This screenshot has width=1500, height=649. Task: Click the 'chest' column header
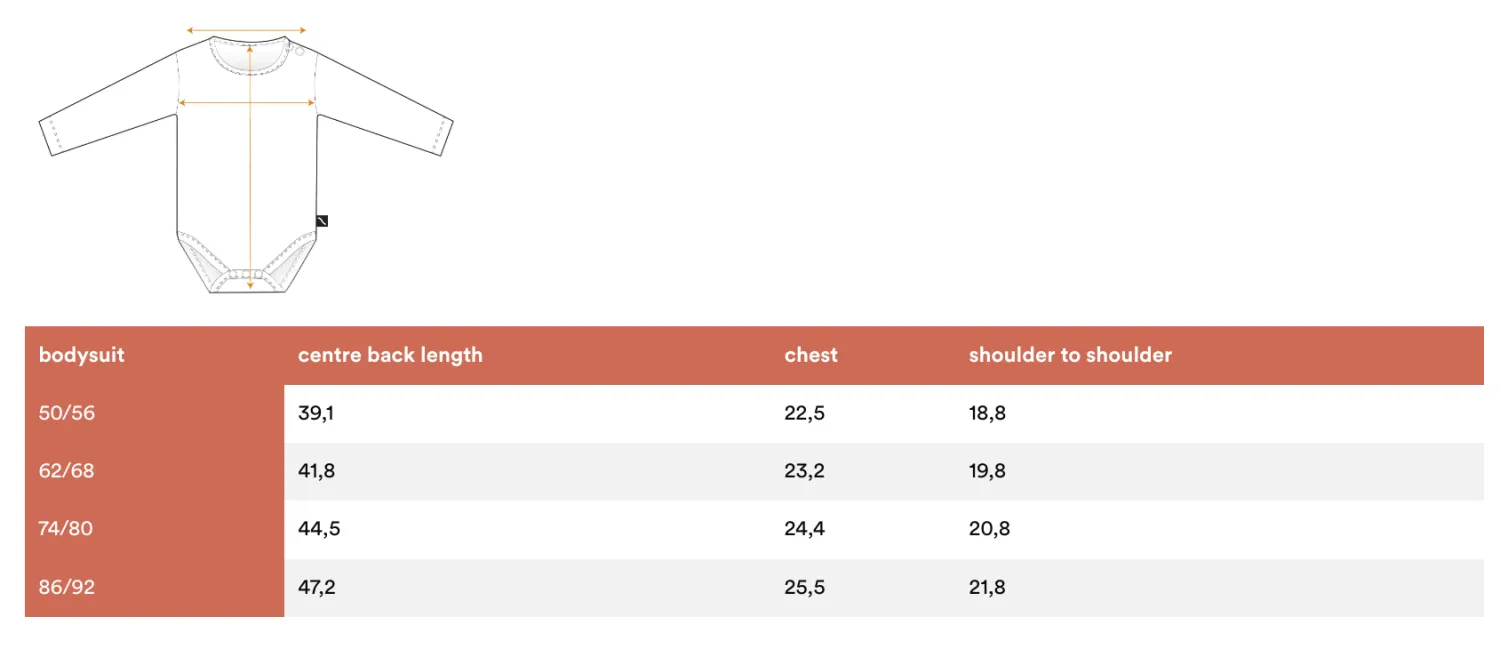(811, 355)
